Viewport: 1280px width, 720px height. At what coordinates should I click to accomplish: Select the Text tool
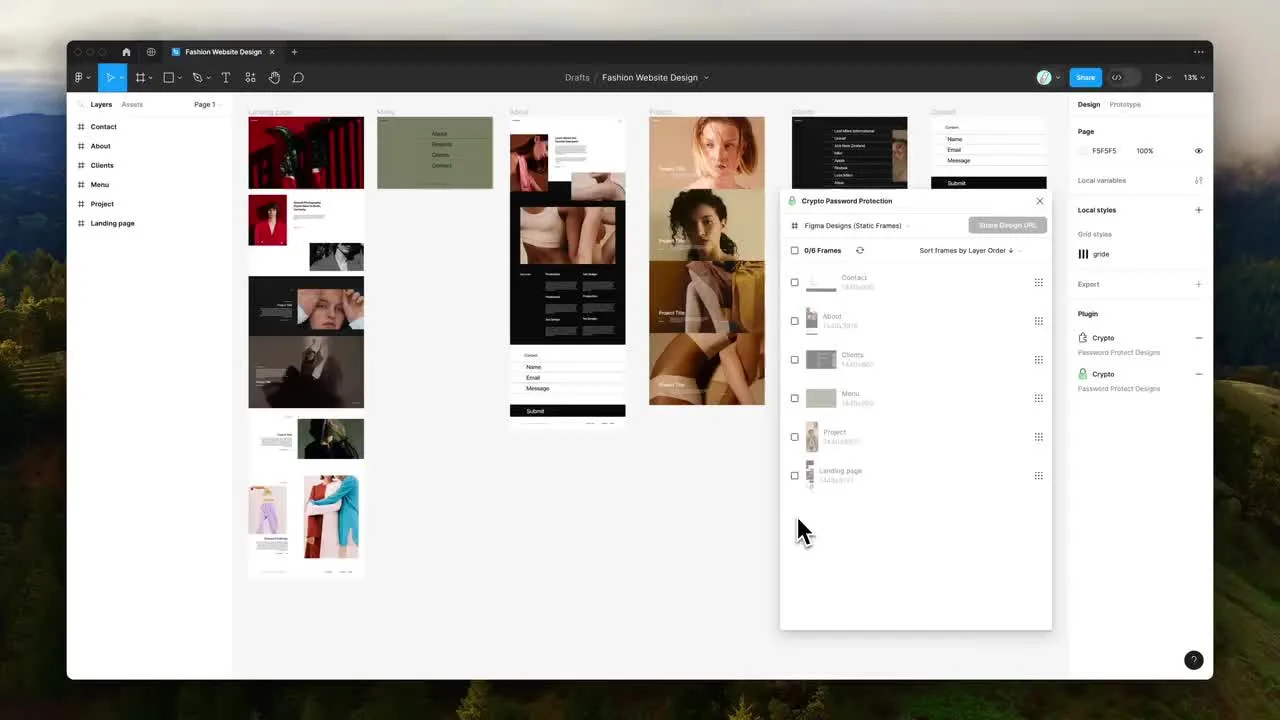tap(225, 78)
